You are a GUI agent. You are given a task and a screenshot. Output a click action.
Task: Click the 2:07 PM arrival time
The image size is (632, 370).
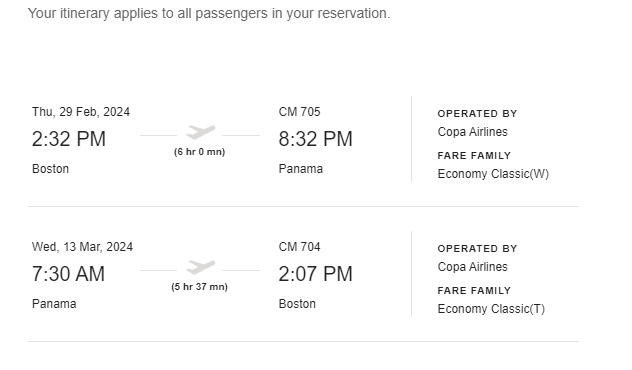point(316,274)
